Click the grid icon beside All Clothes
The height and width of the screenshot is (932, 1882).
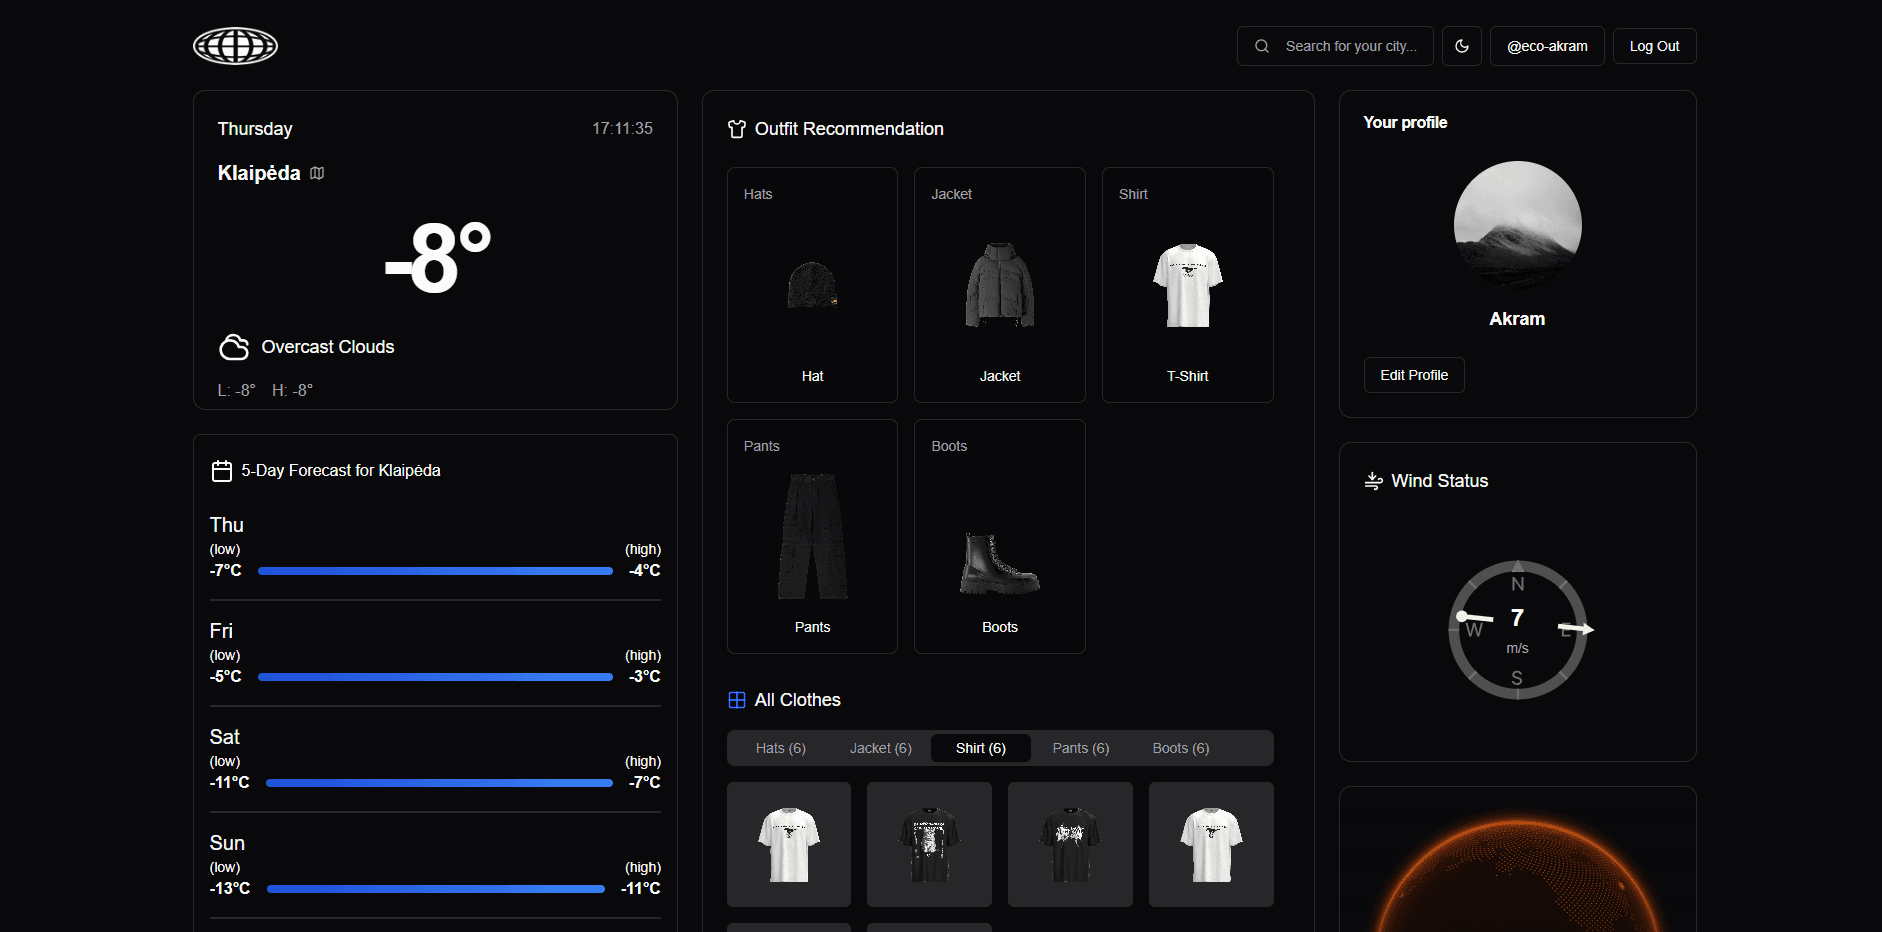[x=737, y=700]
